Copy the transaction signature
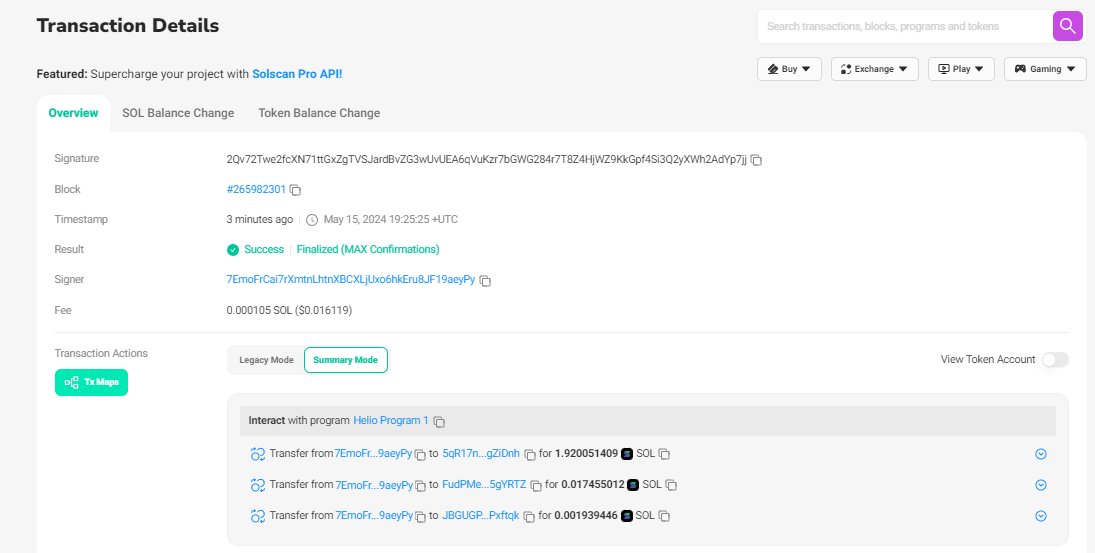Viewport: 1095px width, 553px height. tap(756, 161)
